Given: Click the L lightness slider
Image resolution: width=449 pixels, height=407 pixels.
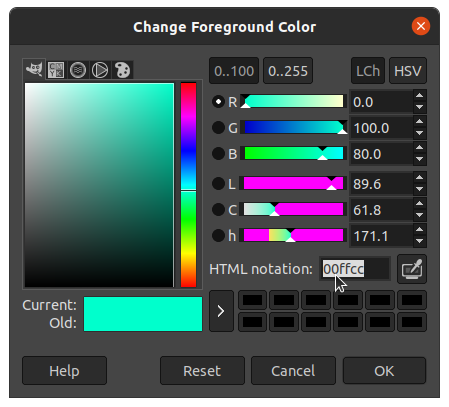Looking at the screenshot, I should 294,183.
